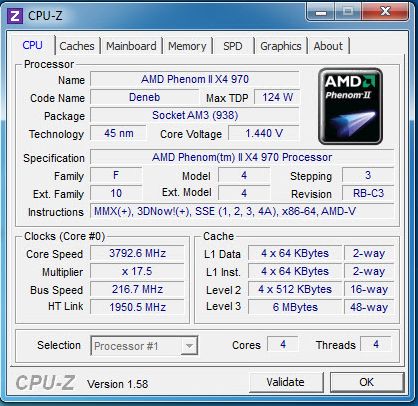418x406 pixels.
Task: Click the Name field showing Phenom II X4 970
Action: 195,79
